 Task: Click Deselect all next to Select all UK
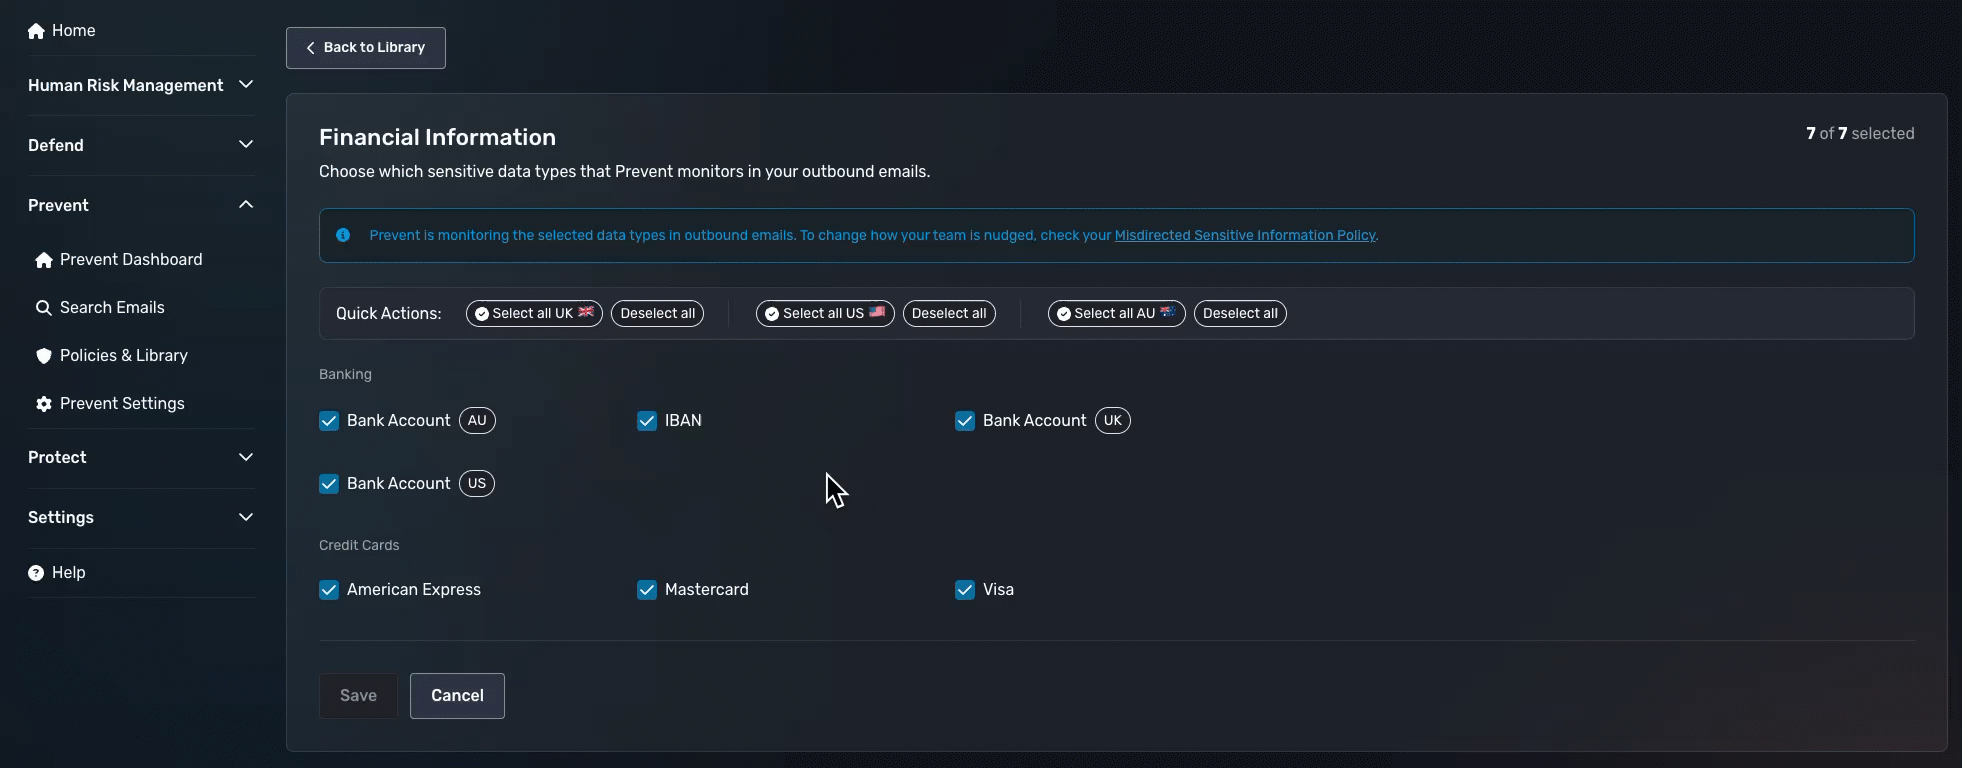[x=658, y=314]
